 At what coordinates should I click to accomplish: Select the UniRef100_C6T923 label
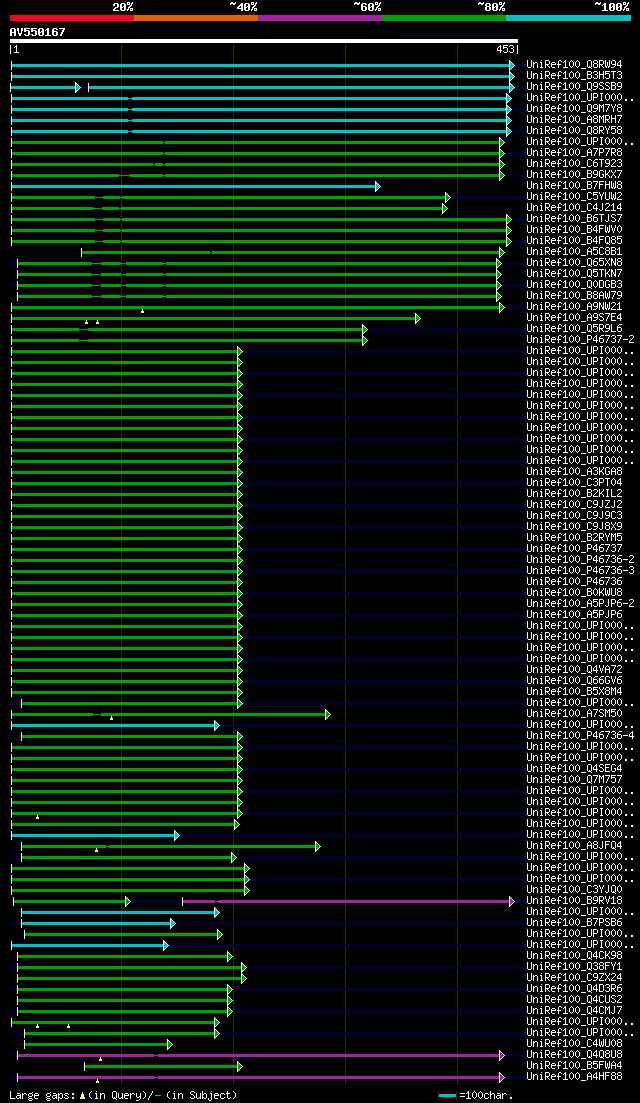point(574,165)
